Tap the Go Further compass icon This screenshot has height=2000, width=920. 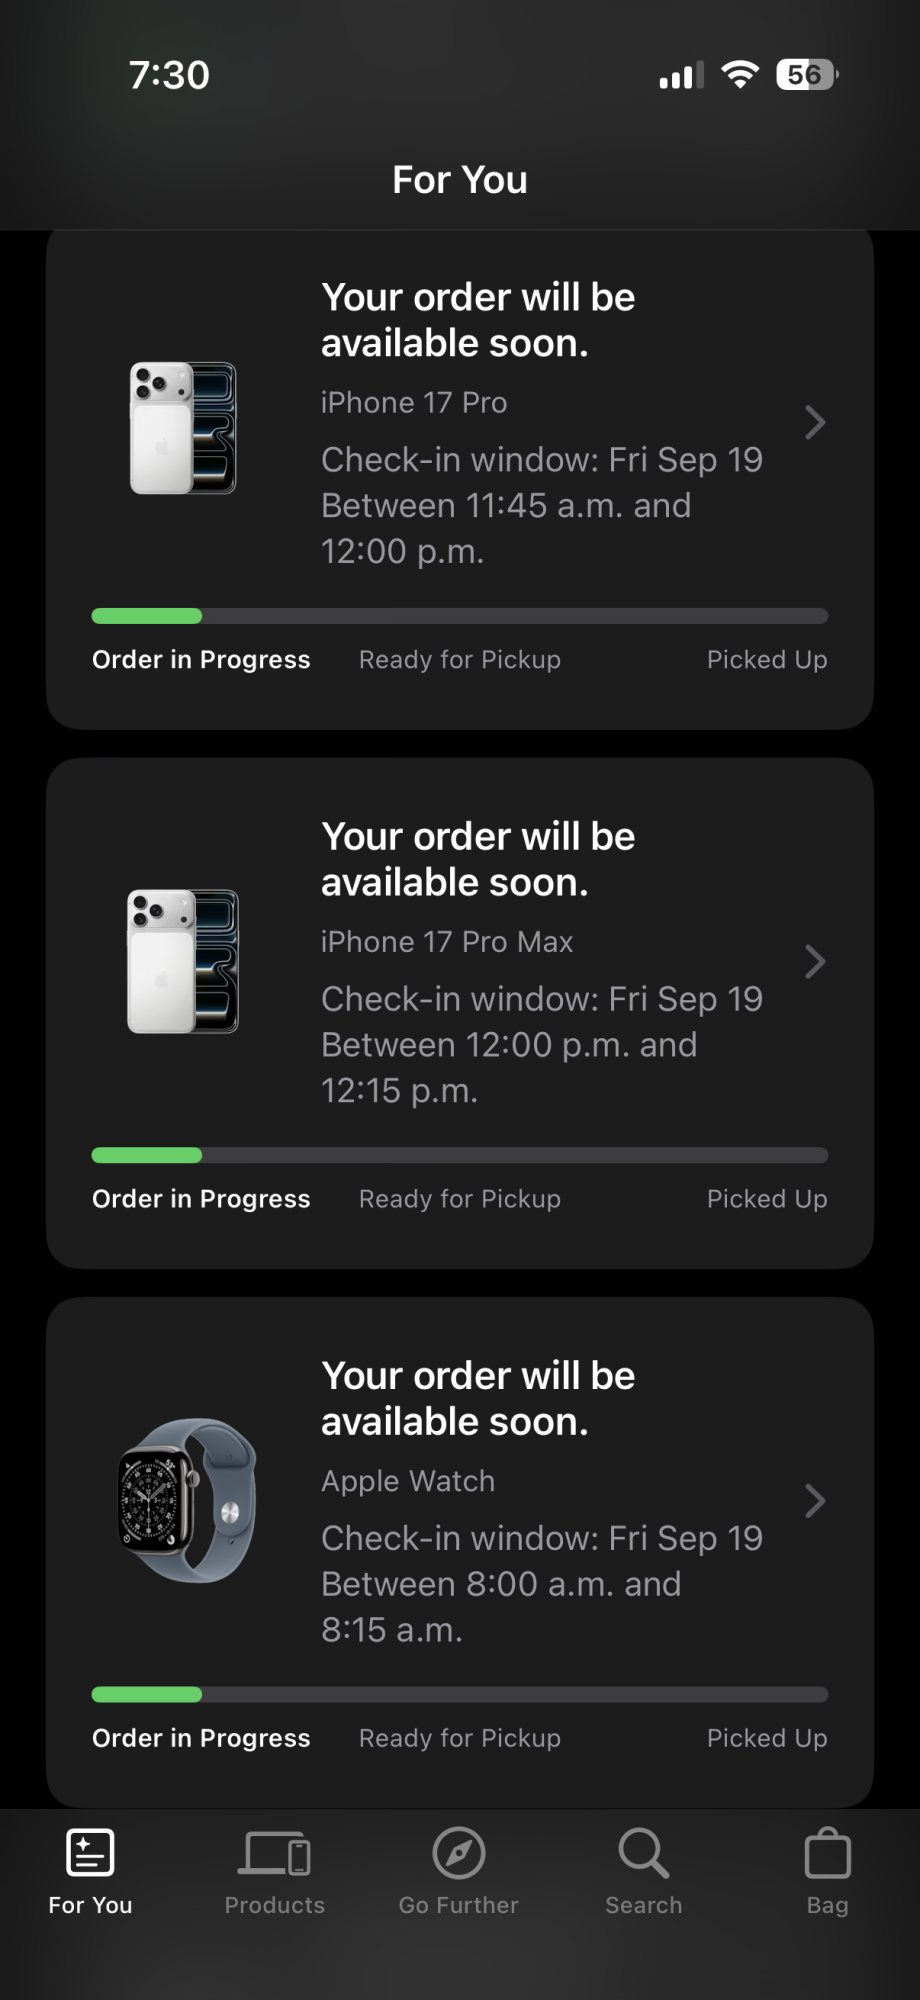[x=459, y=1853]
